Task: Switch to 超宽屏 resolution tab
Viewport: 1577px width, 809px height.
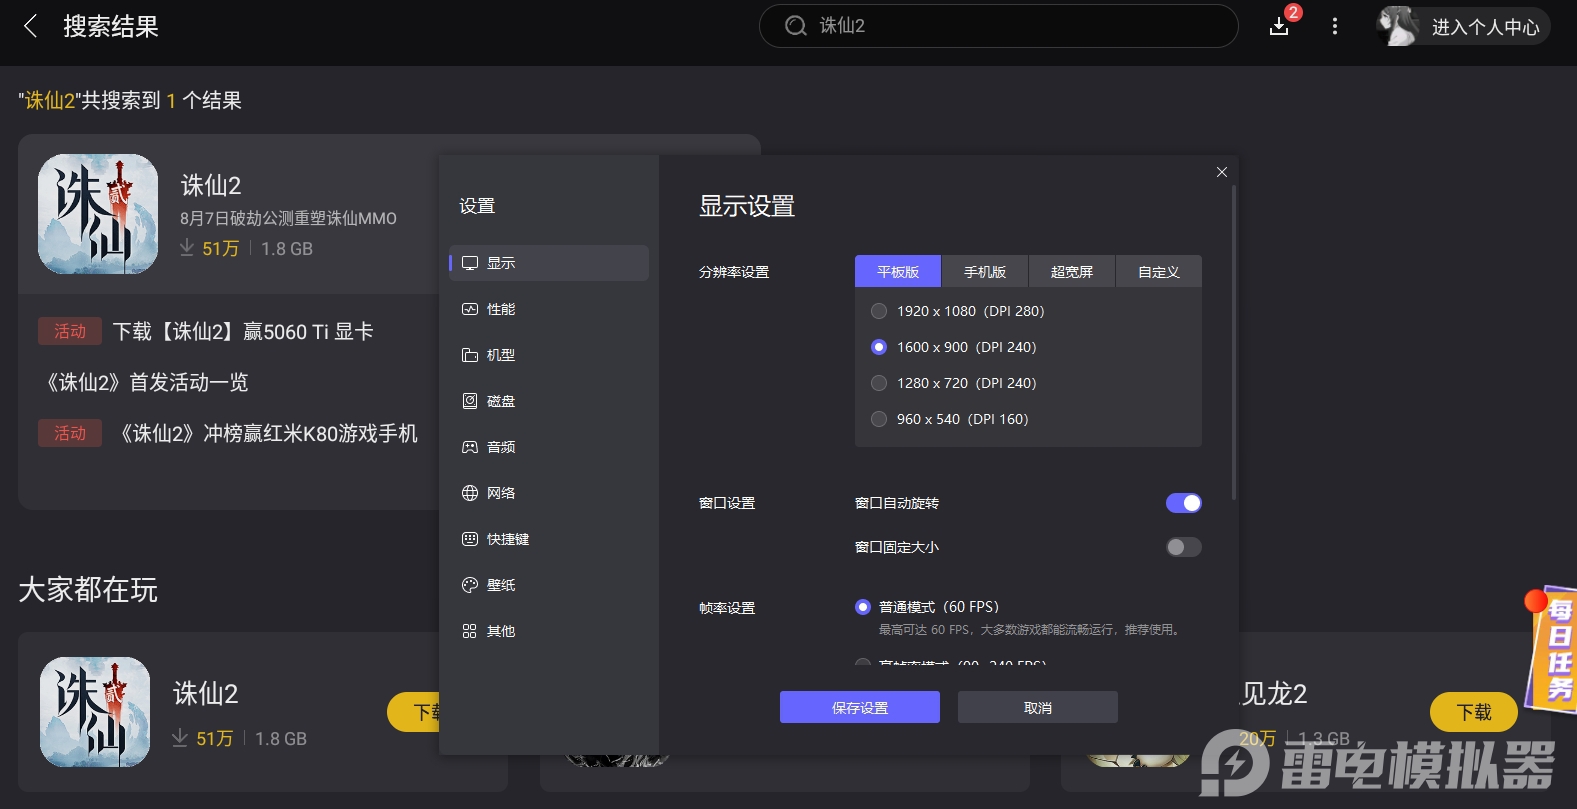Action: [x=1072, y=272]
